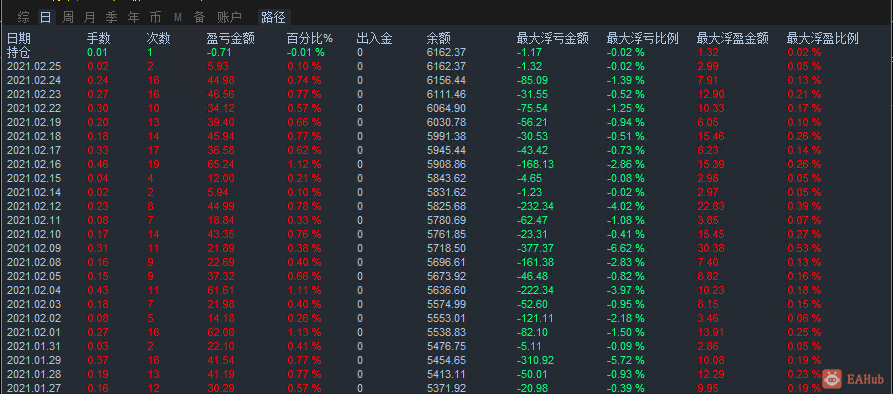Select the 2021.02.25 date row
The image size is (893, 394).
[33, 67]
